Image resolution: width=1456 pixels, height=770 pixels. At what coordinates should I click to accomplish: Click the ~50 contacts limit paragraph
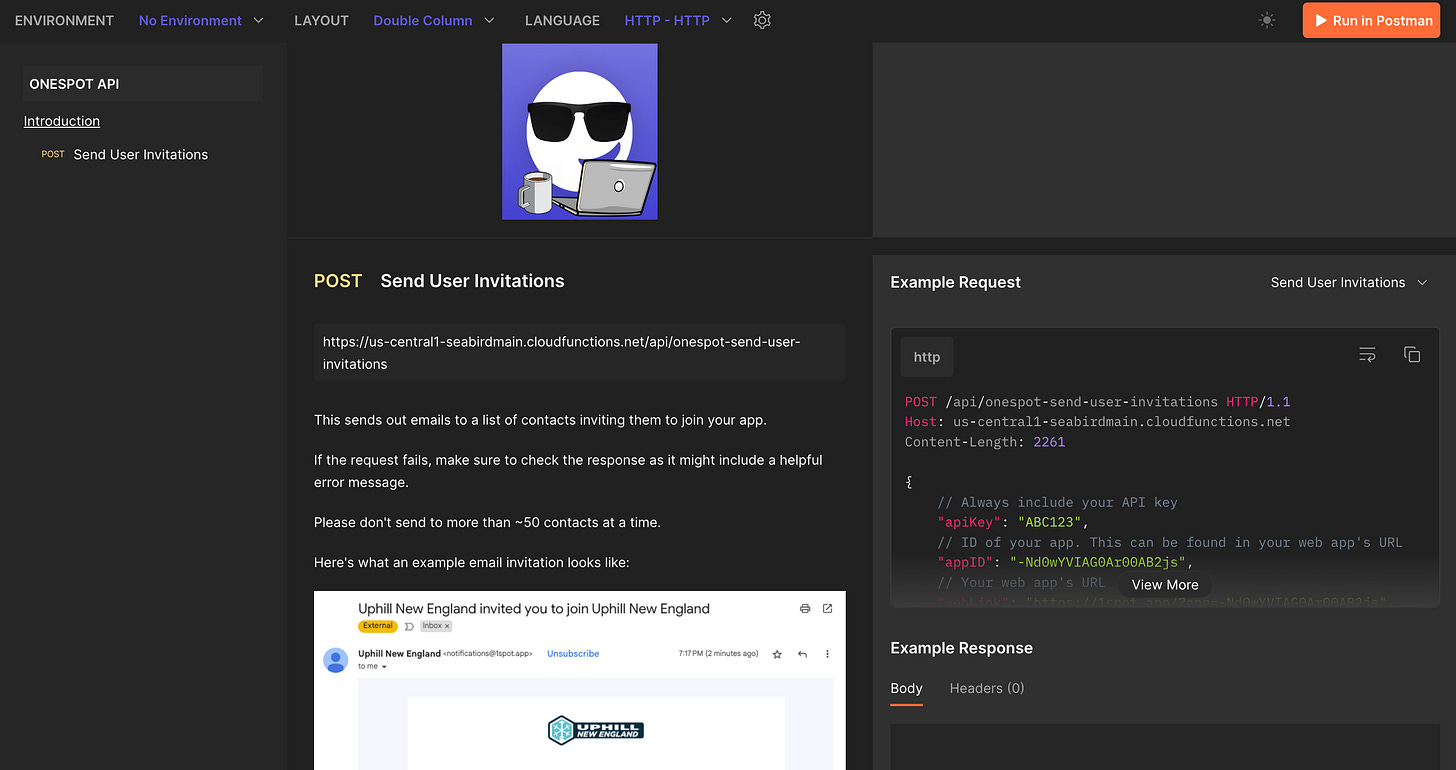[x=487, y=522]
